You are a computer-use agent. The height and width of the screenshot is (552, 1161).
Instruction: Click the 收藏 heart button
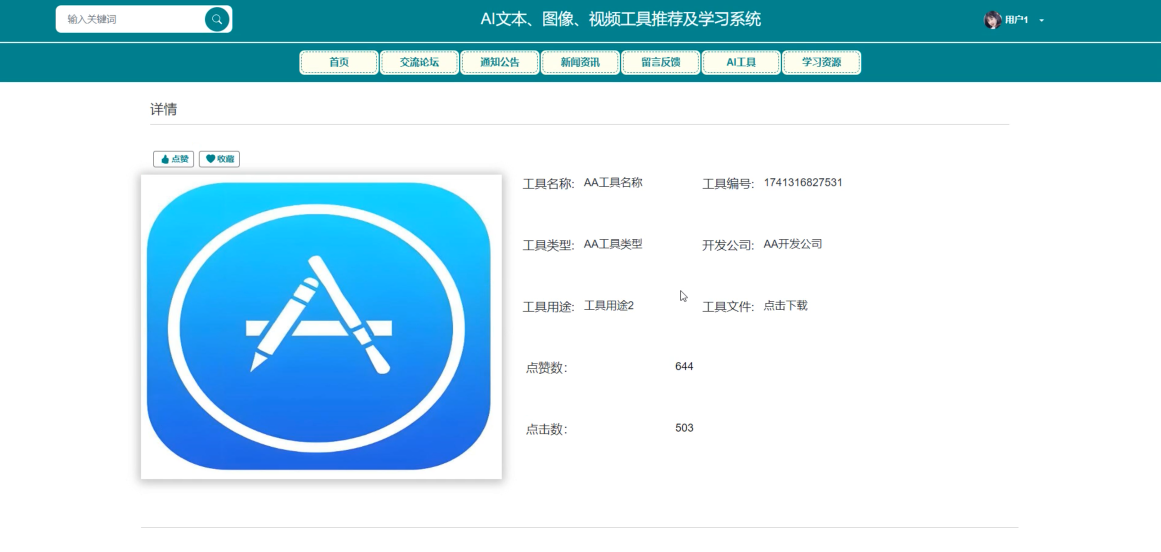(x=219, y=159)
